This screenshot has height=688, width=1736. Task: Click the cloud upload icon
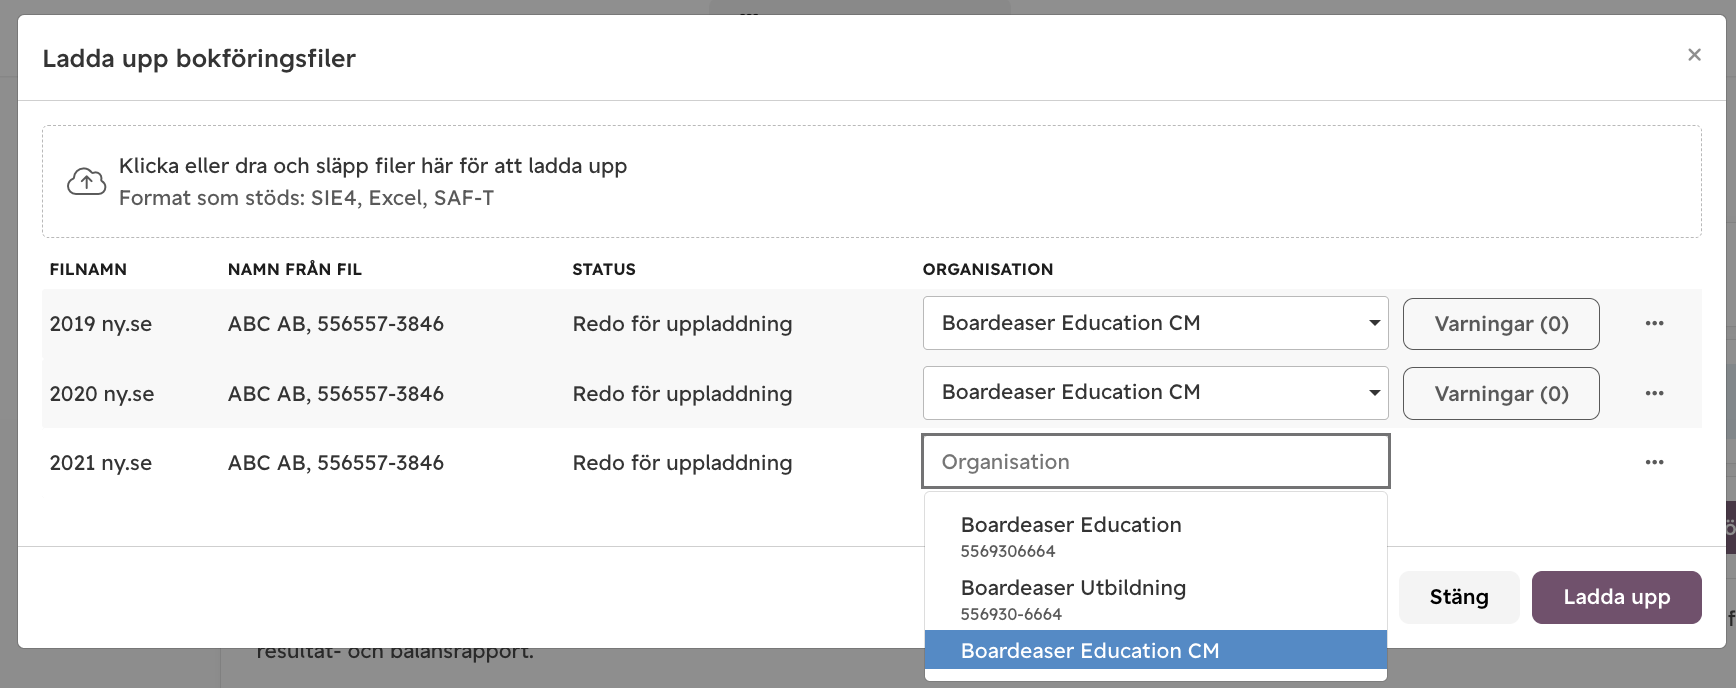tap(86, 181)
